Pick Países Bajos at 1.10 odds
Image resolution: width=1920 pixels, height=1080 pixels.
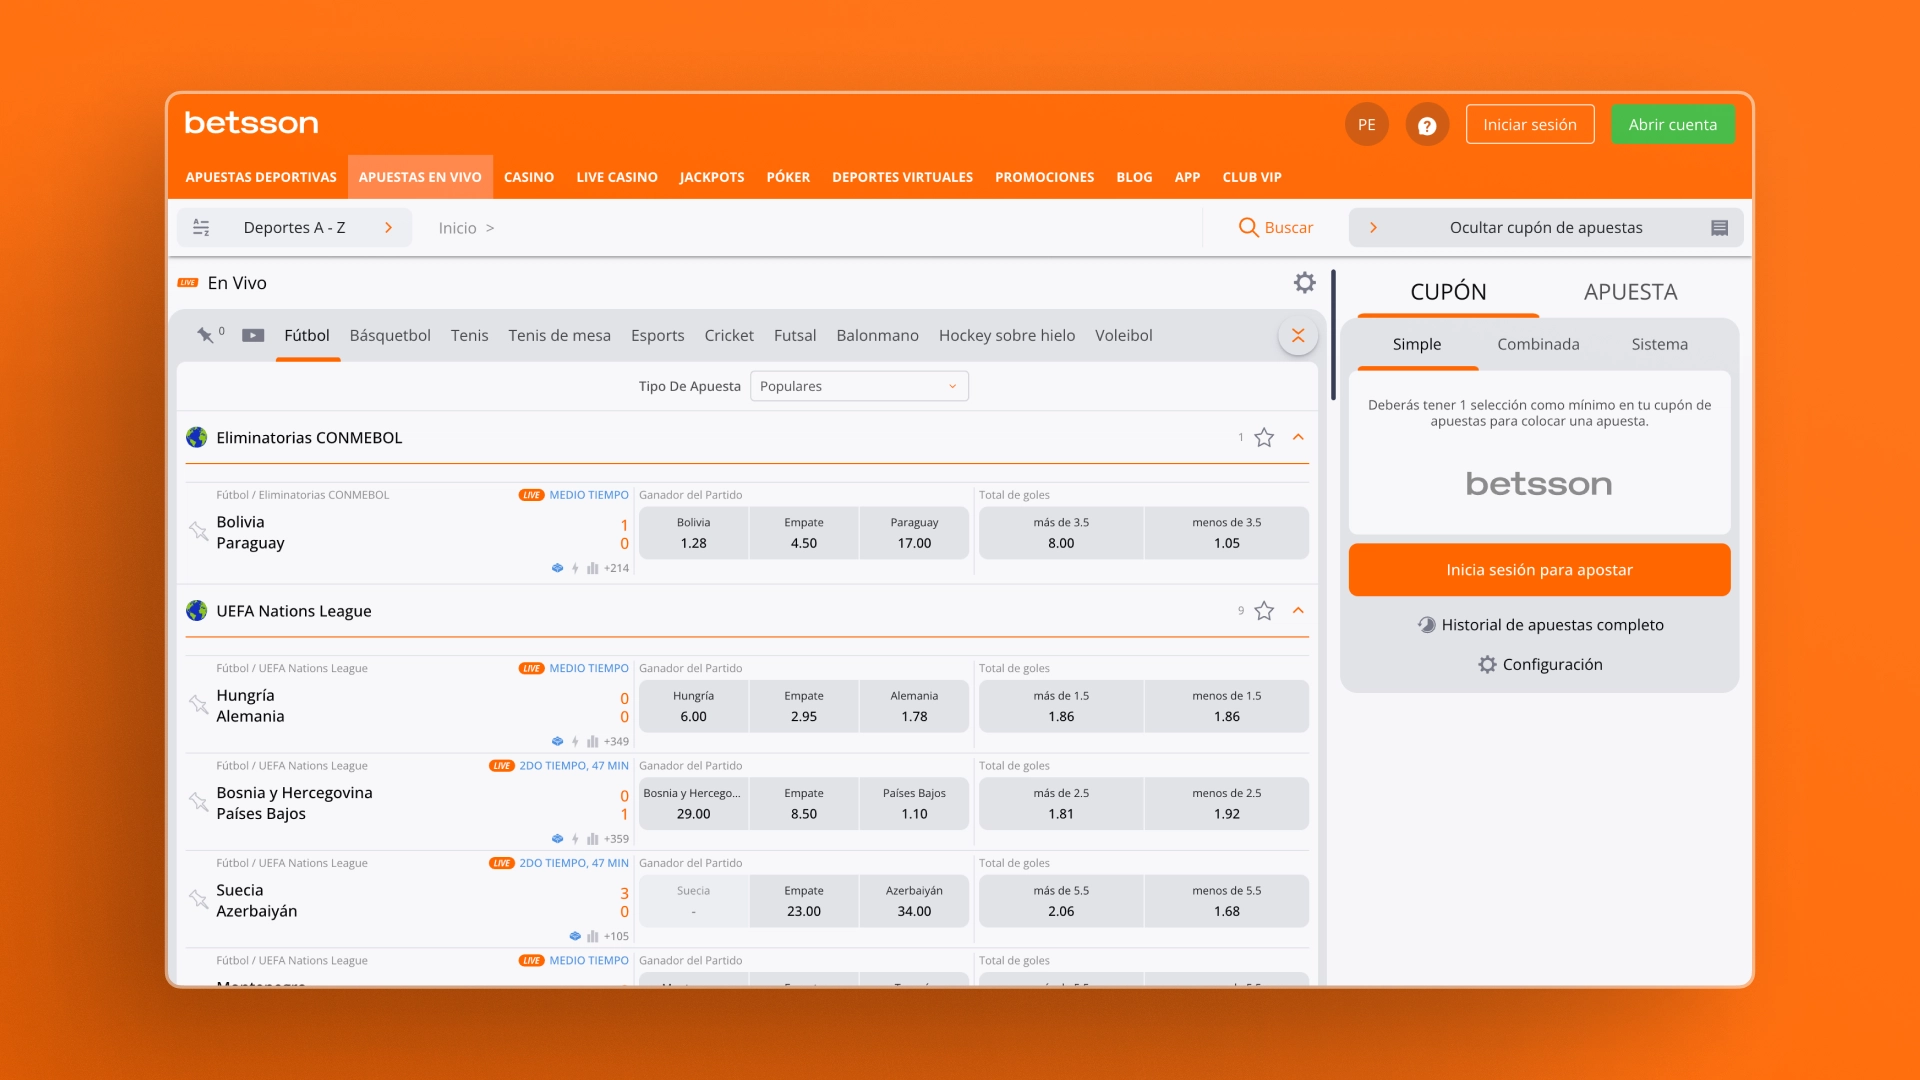(914, 803)
